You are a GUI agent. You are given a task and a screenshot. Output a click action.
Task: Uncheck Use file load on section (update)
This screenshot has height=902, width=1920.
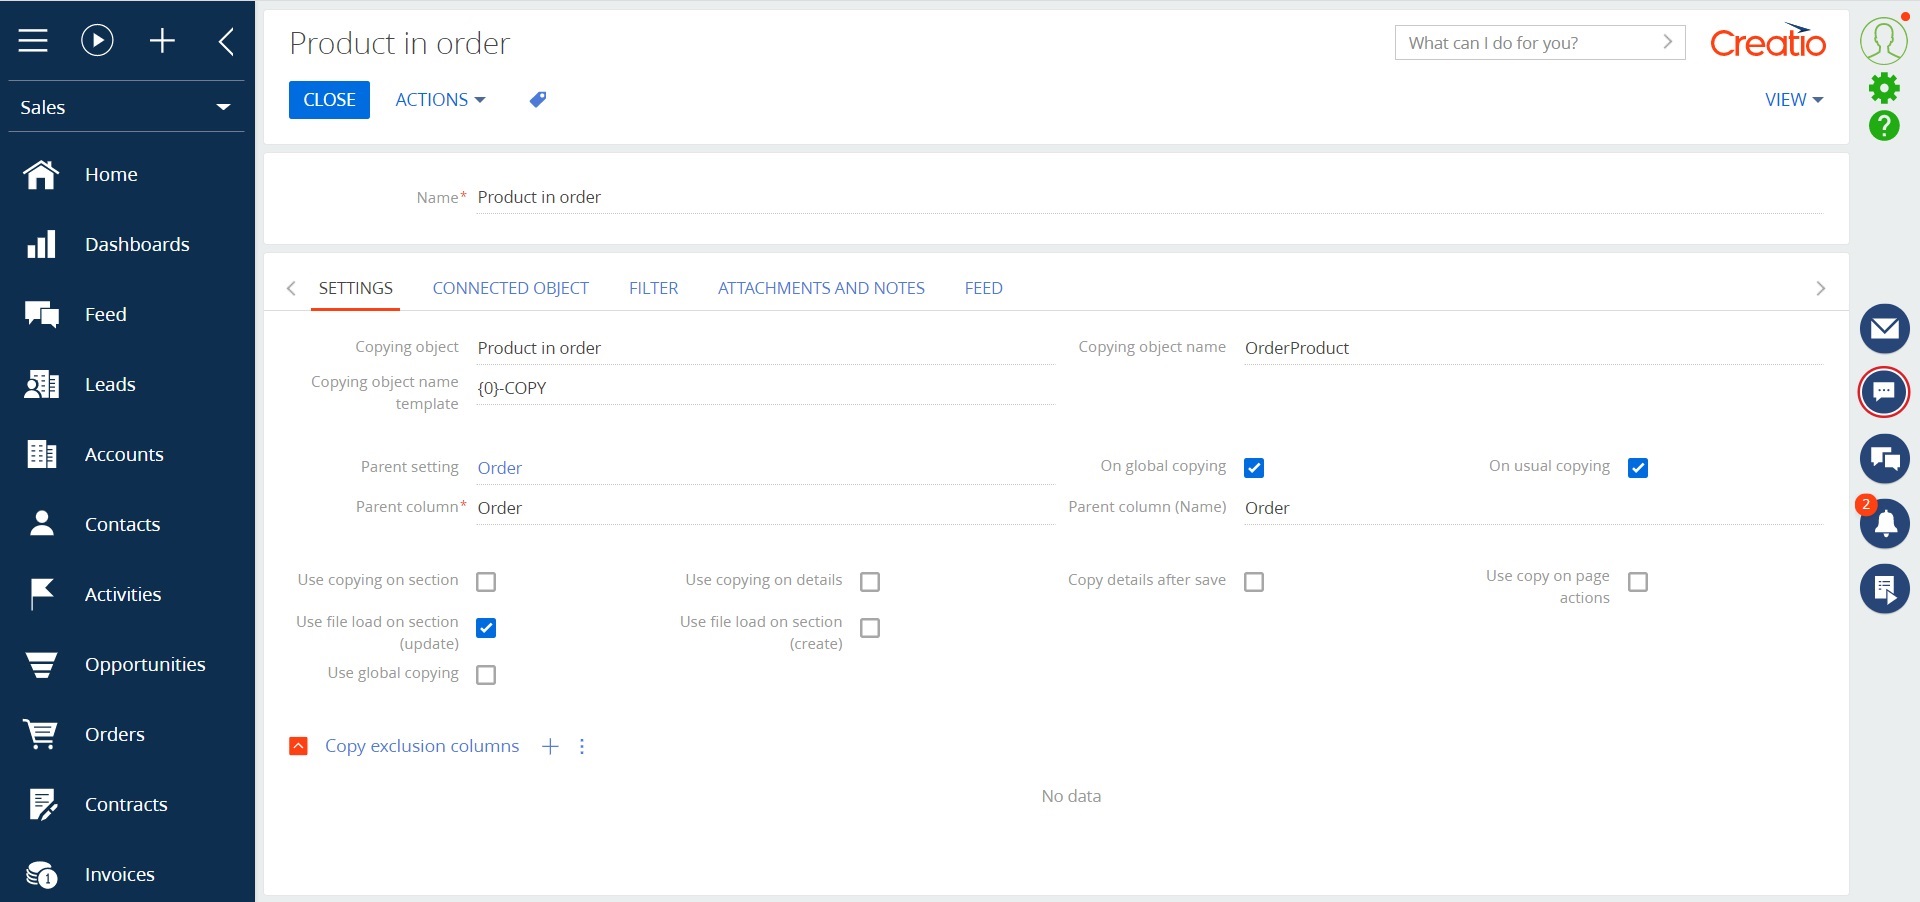pos(486,628)
